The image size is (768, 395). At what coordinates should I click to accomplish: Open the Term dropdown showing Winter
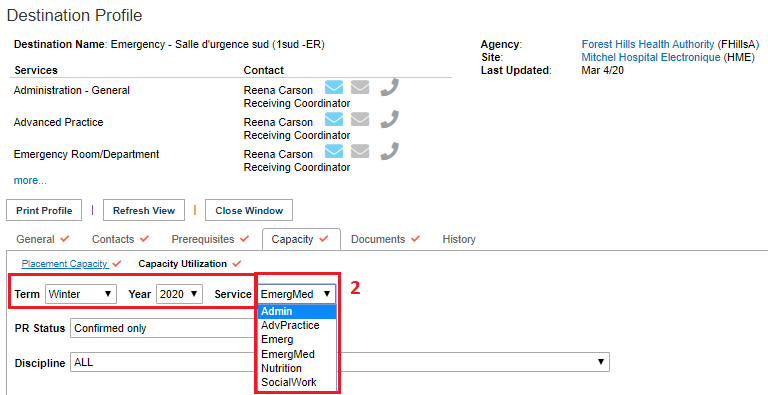pyautogui.click(x=81, y=294)
